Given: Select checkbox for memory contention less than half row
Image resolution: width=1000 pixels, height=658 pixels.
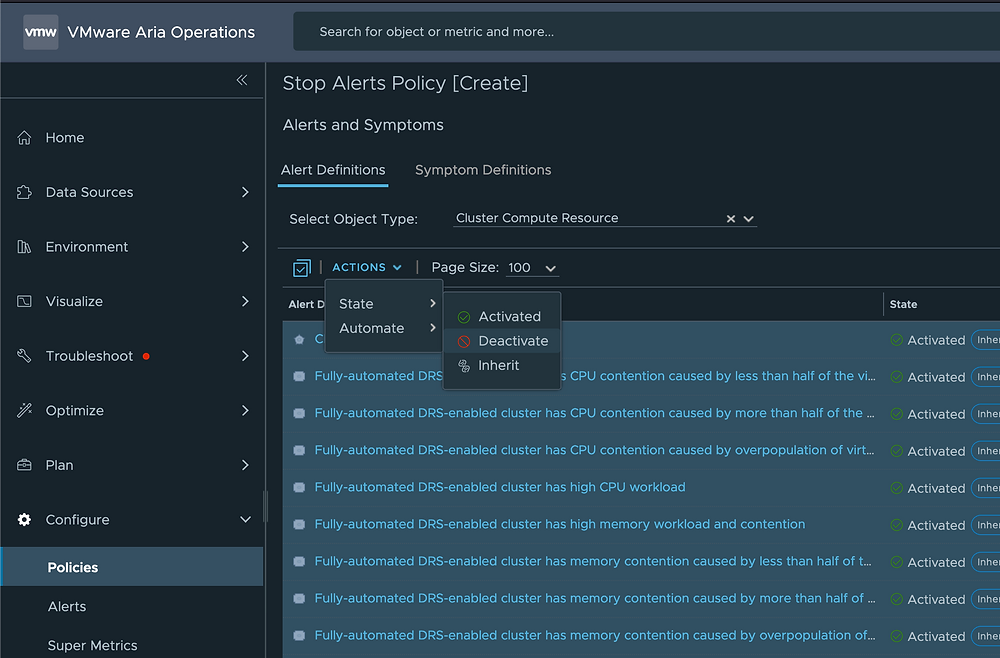Looking at the screenshot, I should point(299,561).
